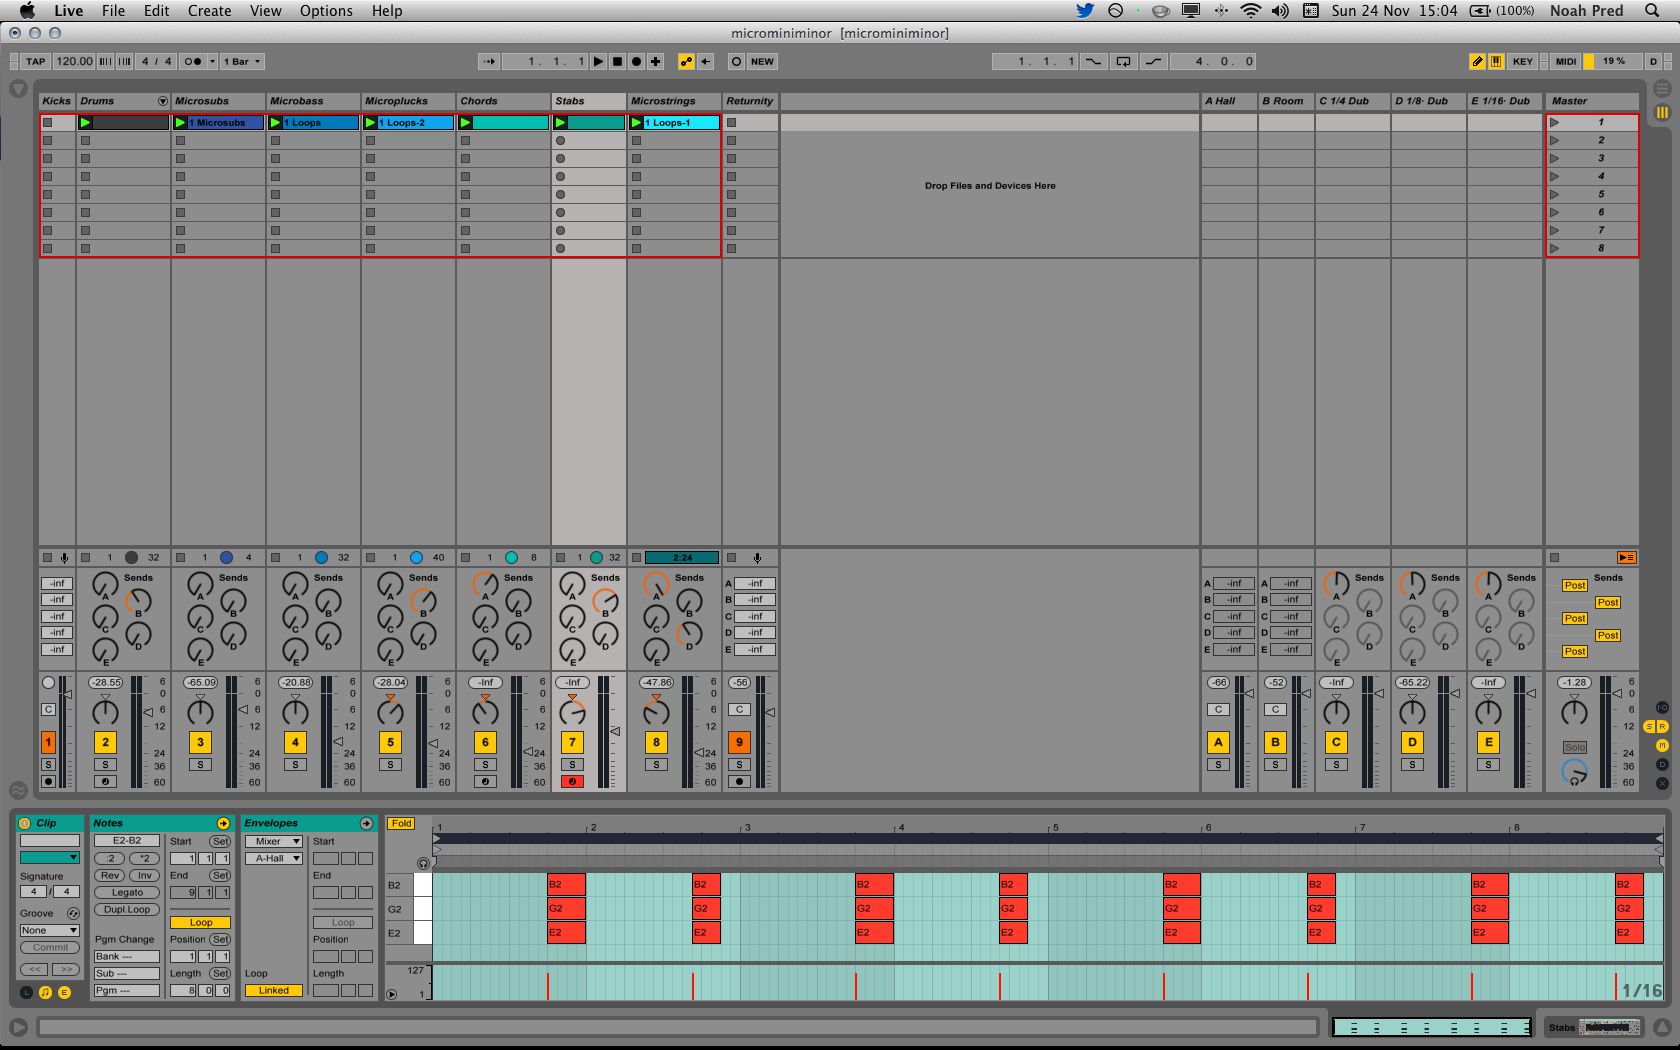Switch to Arrangement view icon
Image resolution: width=1680 pixels, height=1050 pixels.
click(x=1662, y=88)
